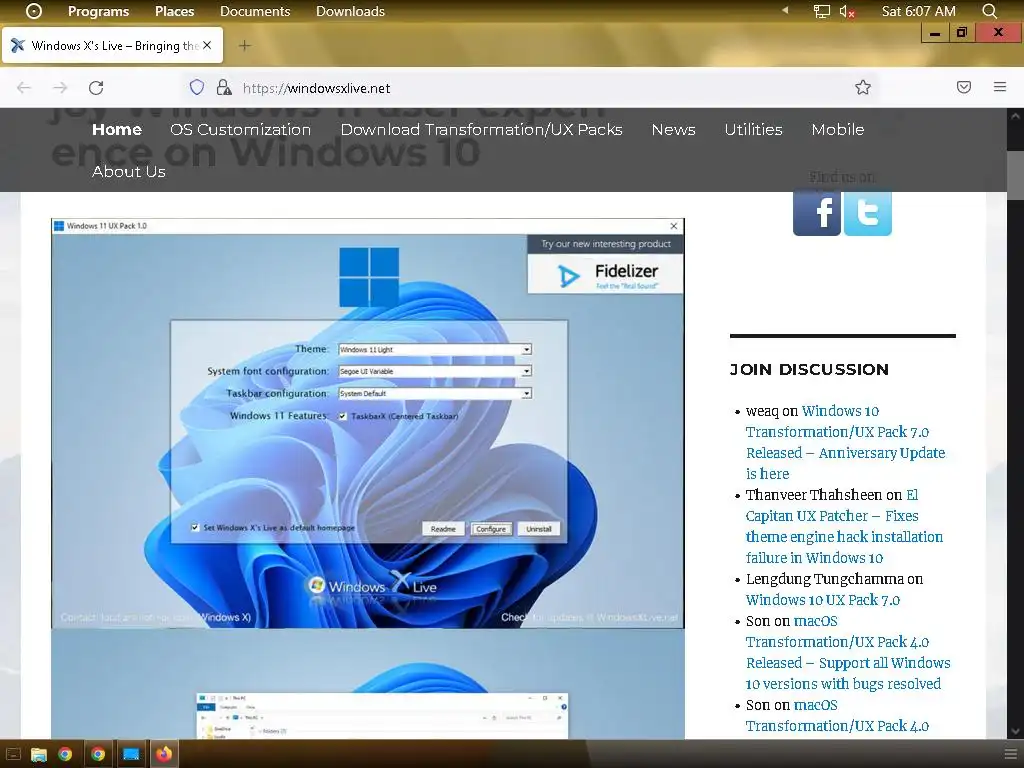
Task: Open the Programs menu
Action: click(99, 11)
